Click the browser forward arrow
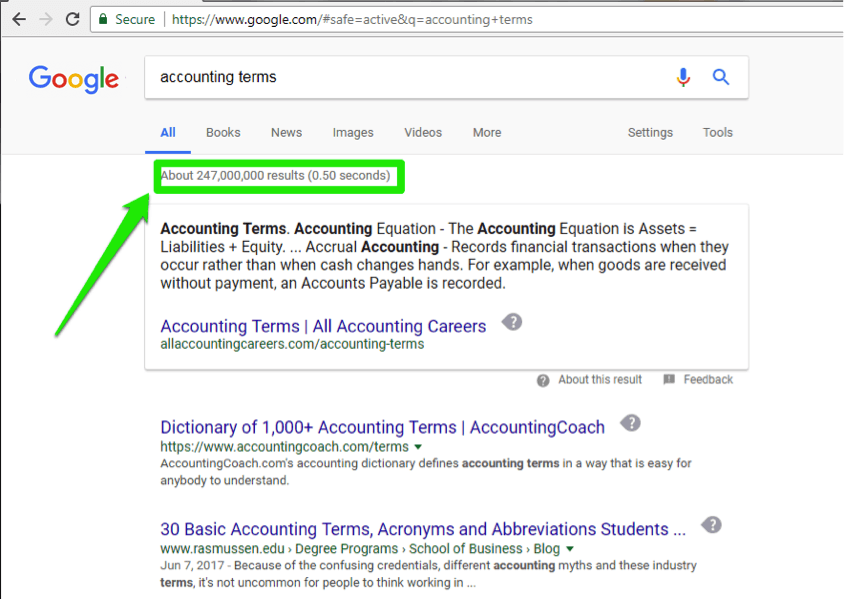The height and width of the screenshot is (600, 844). pyautogui.click(x=45, y=19)
